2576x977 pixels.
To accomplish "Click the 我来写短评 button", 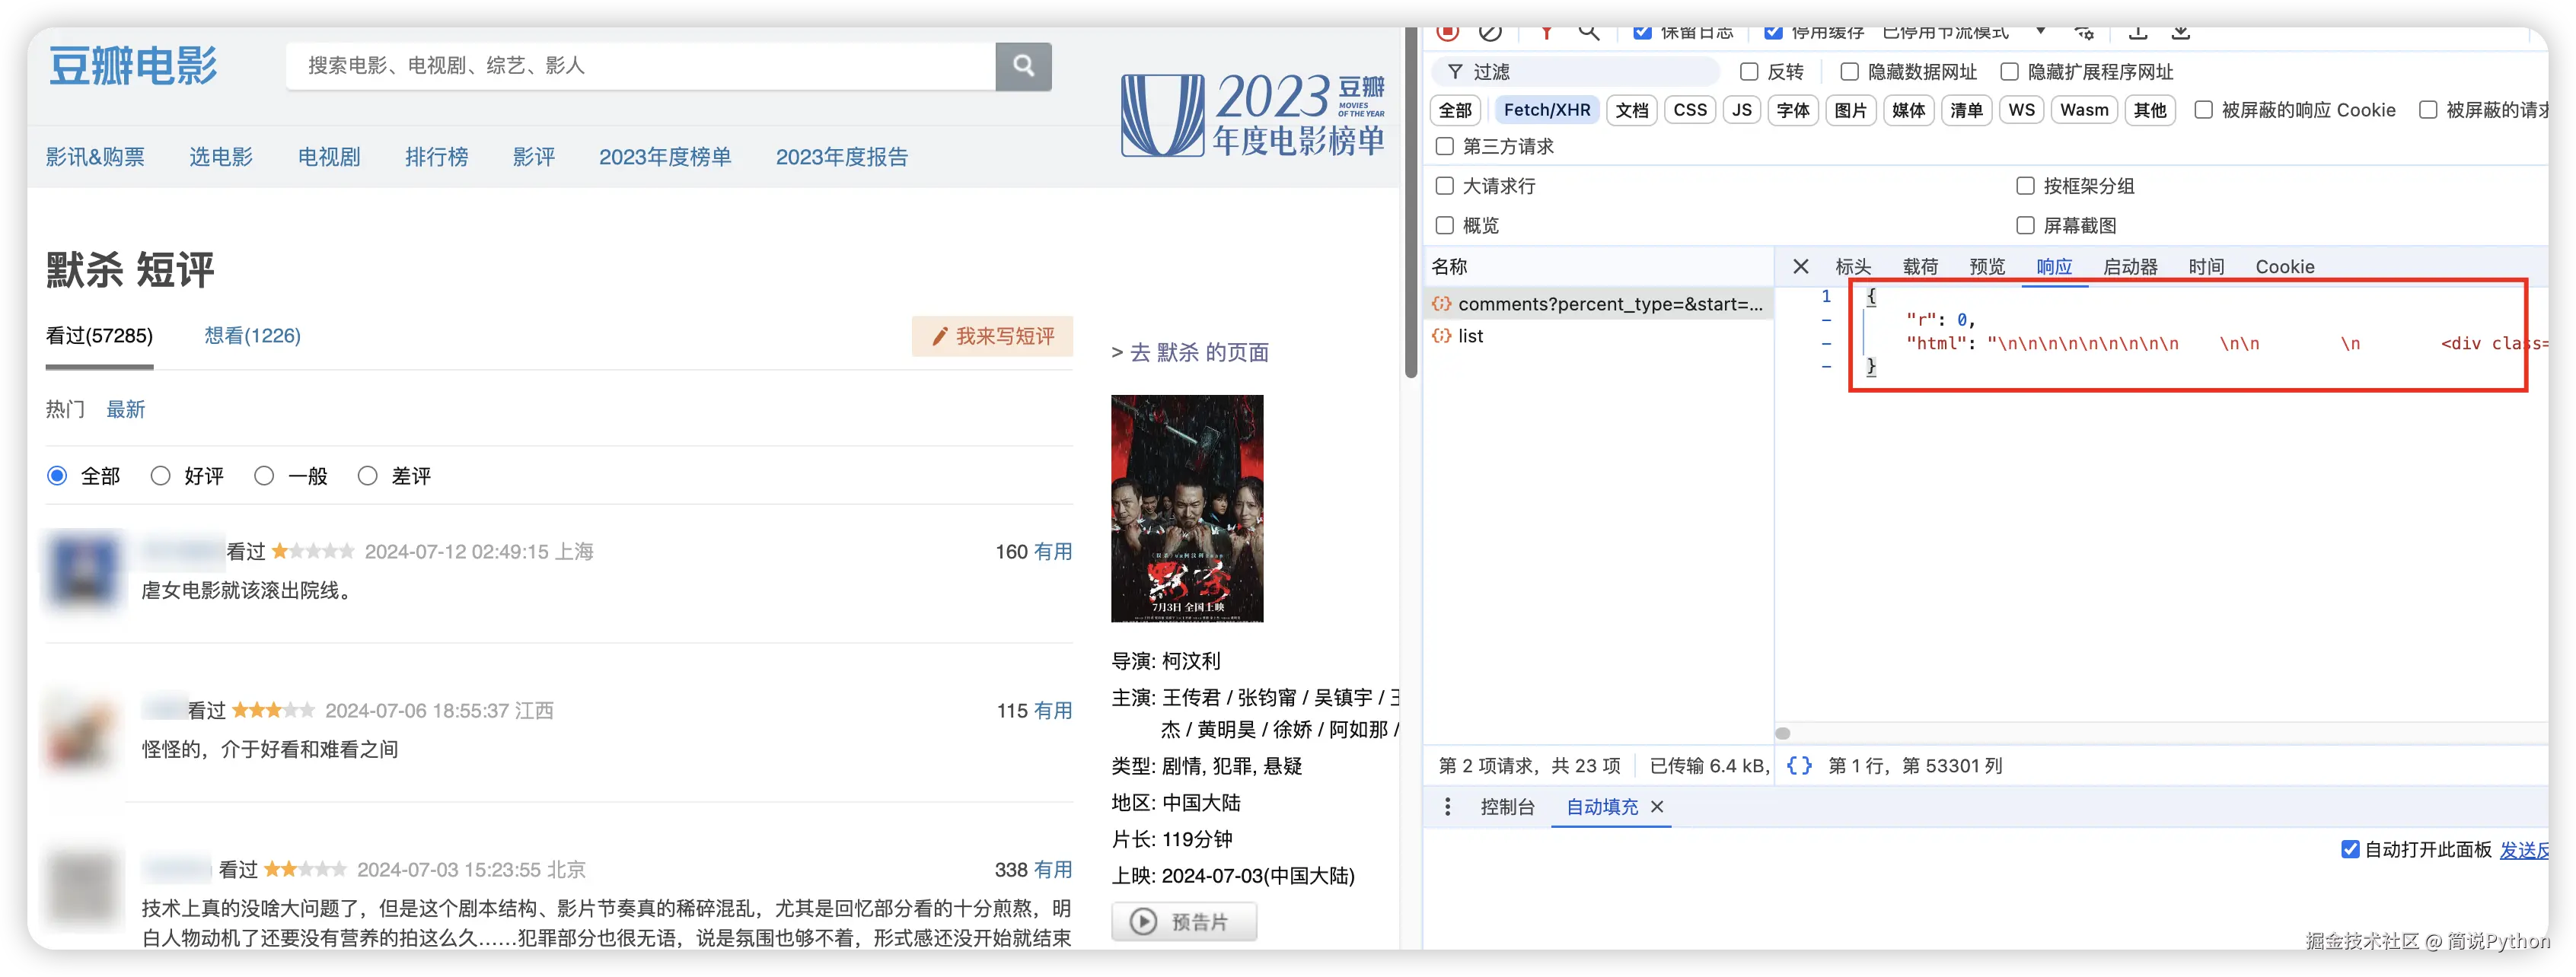I will coord(992,336).
